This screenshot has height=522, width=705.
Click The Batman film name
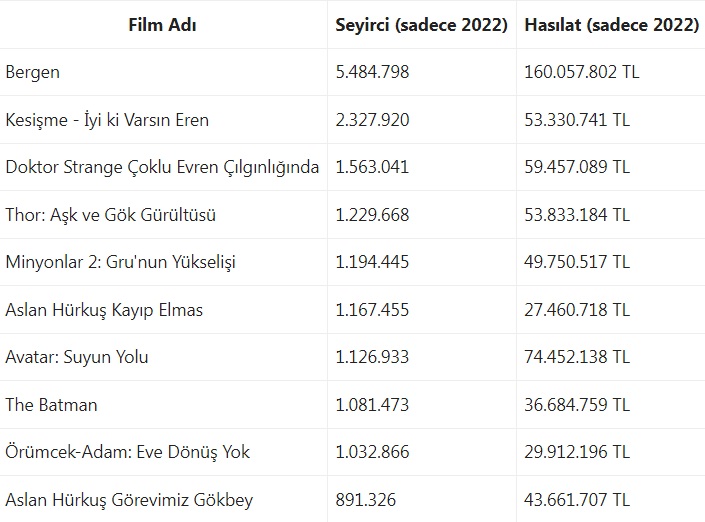click(x=51, y=405)
